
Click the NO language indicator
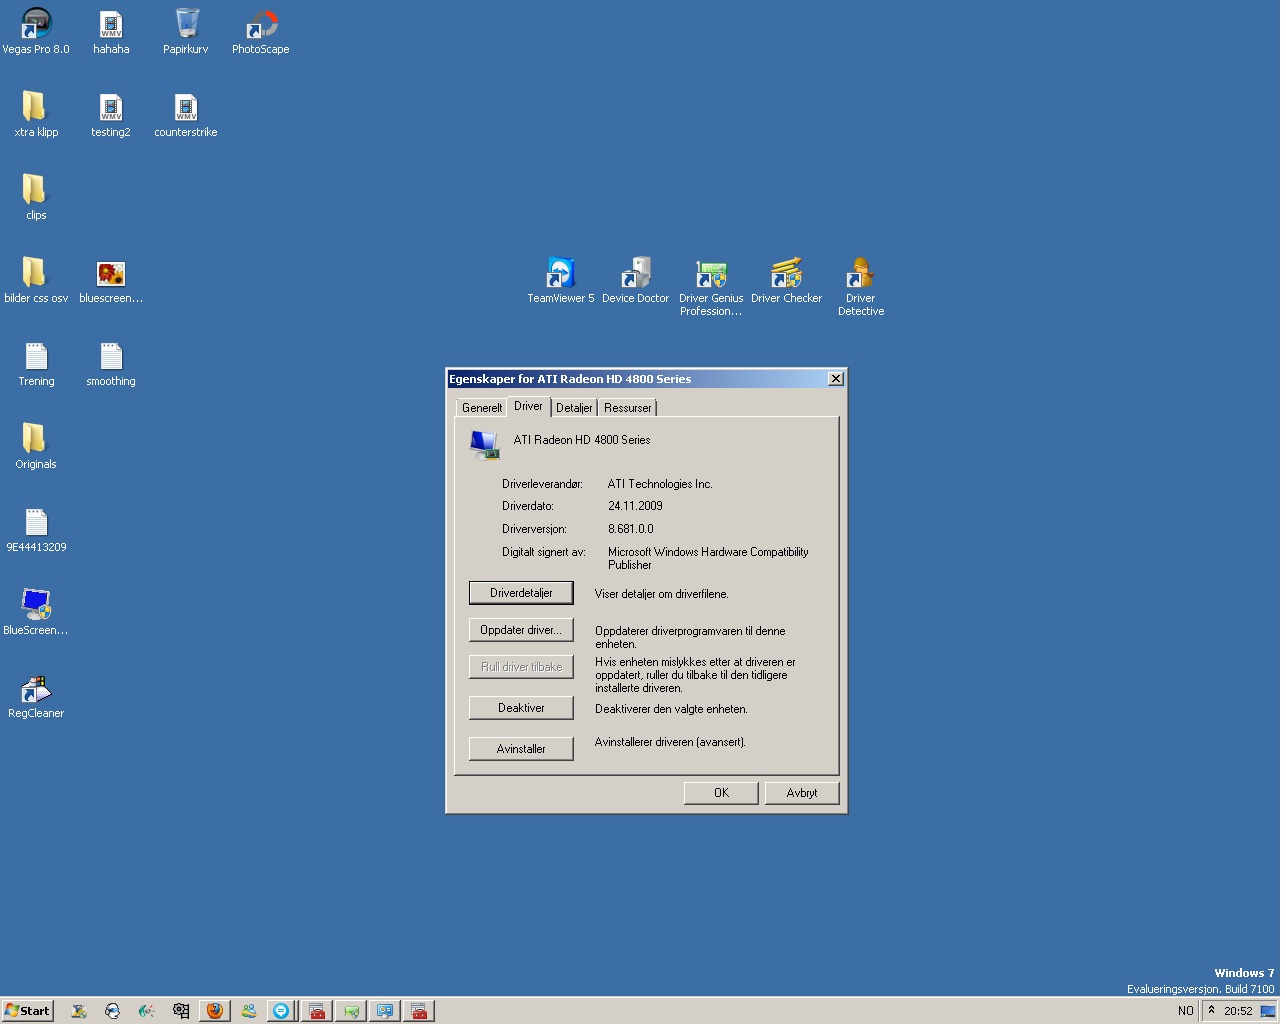1186,1011
